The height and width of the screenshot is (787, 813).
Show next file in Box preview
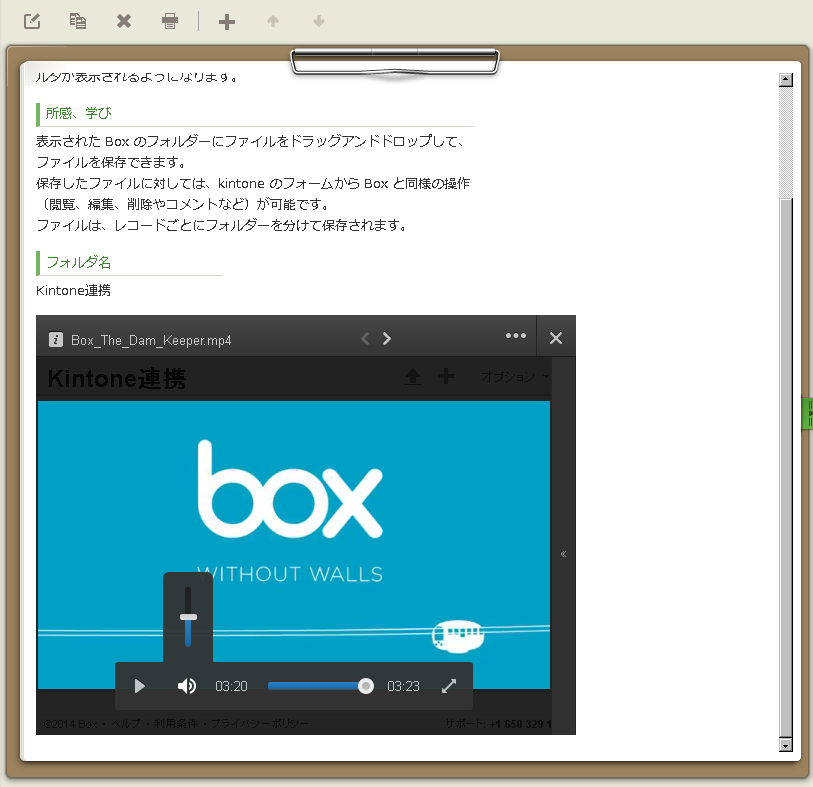[387, 339]
